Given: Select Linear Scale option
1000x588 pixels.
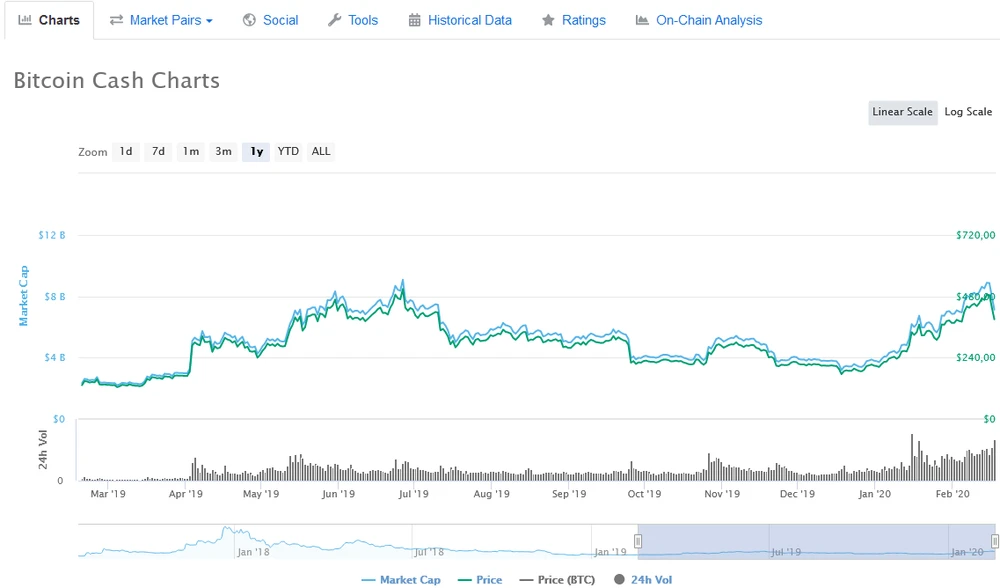Looking at the screenshot, I should tap(902, 112).
